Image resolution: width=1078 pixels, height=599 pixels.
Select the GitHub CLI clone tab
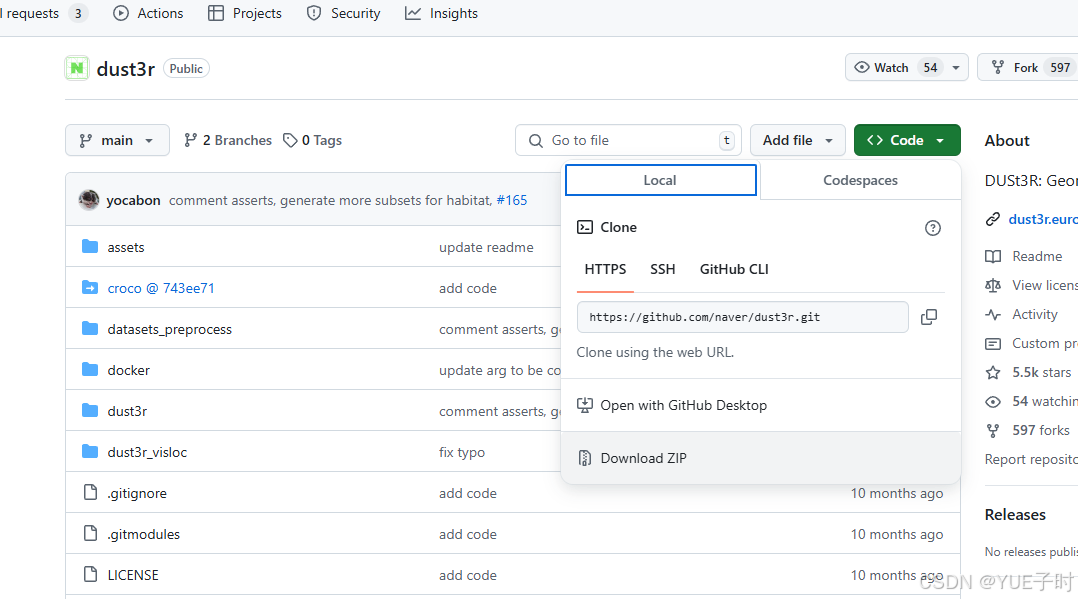point(734,269)
